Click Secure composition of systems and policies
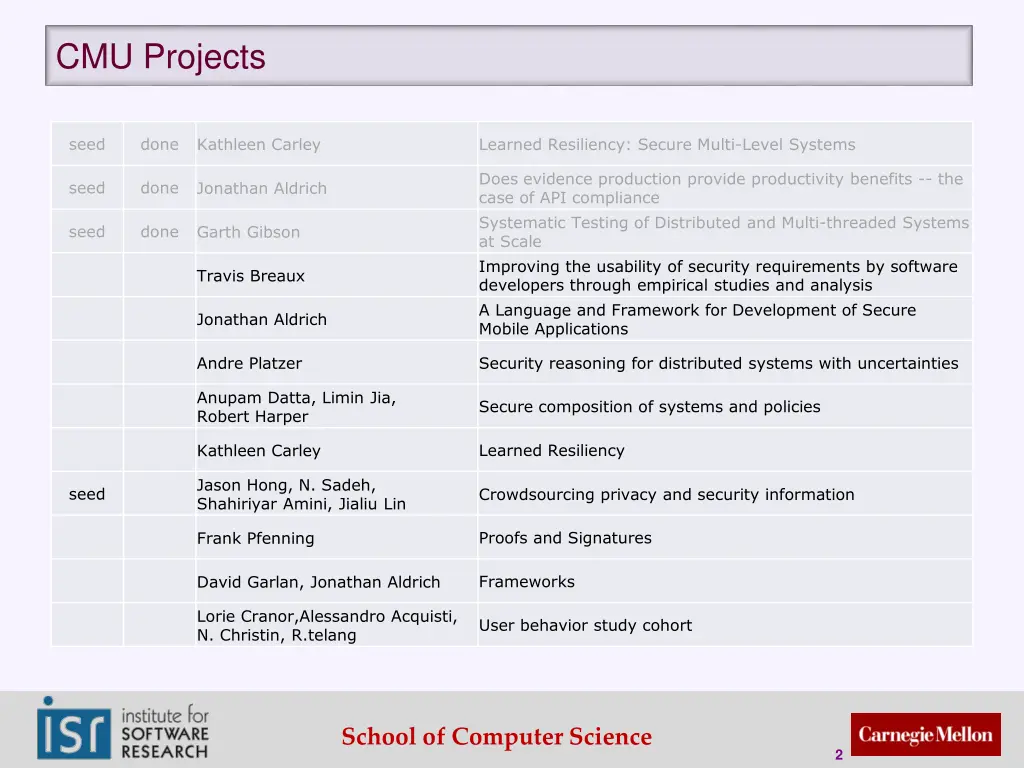 tap(649, 407)
